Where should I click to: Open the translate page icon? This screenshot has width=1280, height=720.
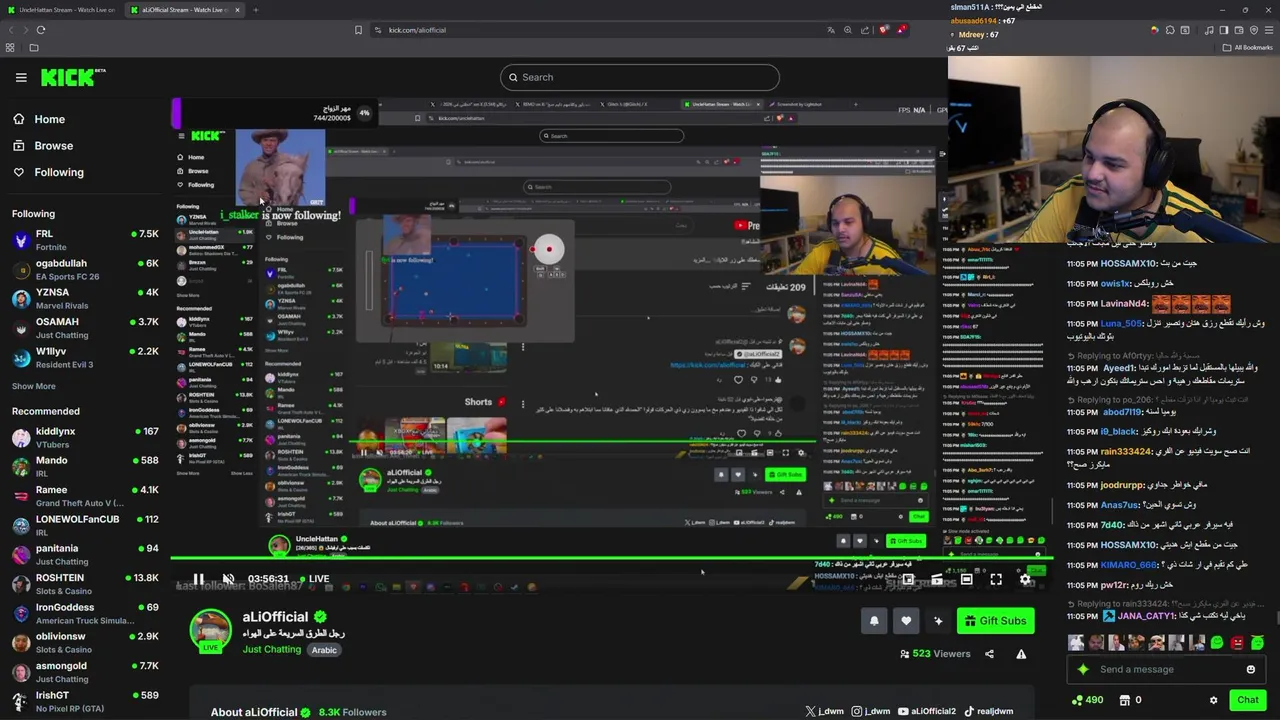coord(830,30)
